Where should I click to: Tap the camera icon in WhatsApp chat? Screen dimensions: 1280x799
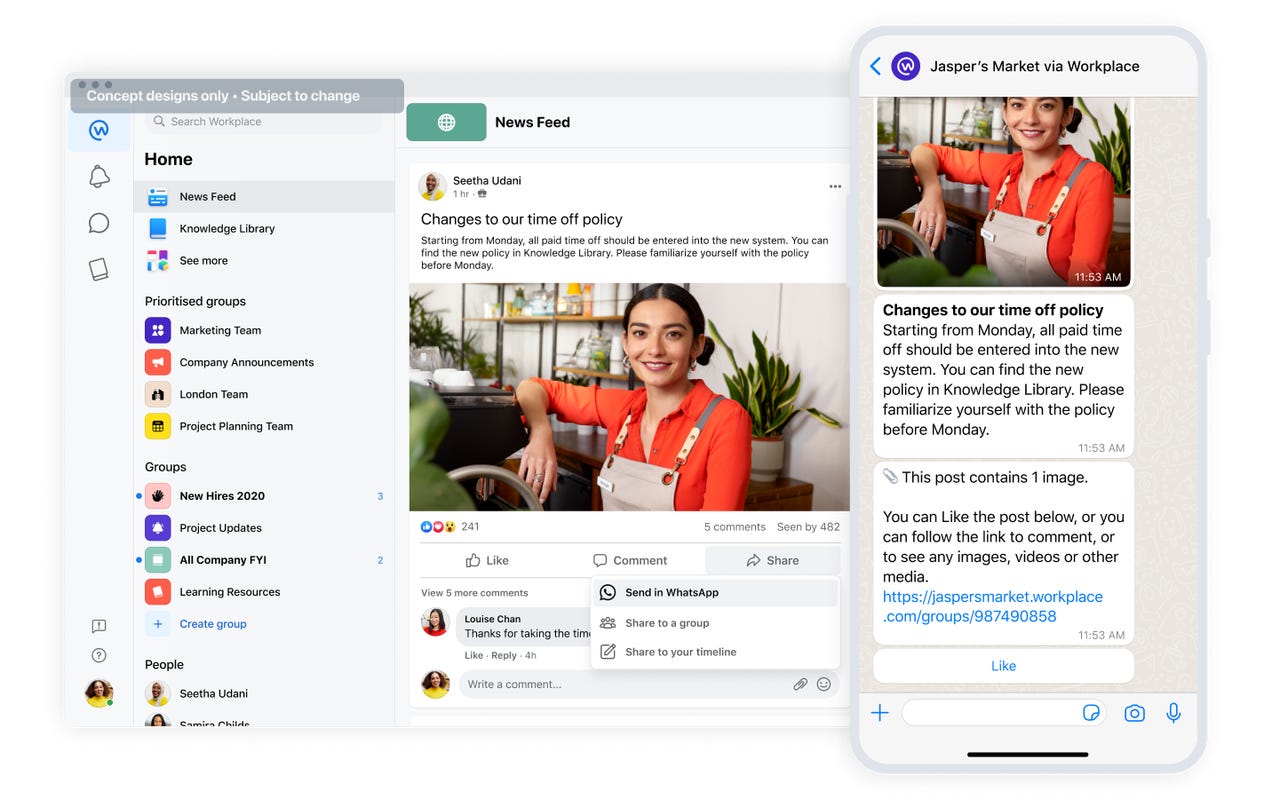[x=1134, y=713]
